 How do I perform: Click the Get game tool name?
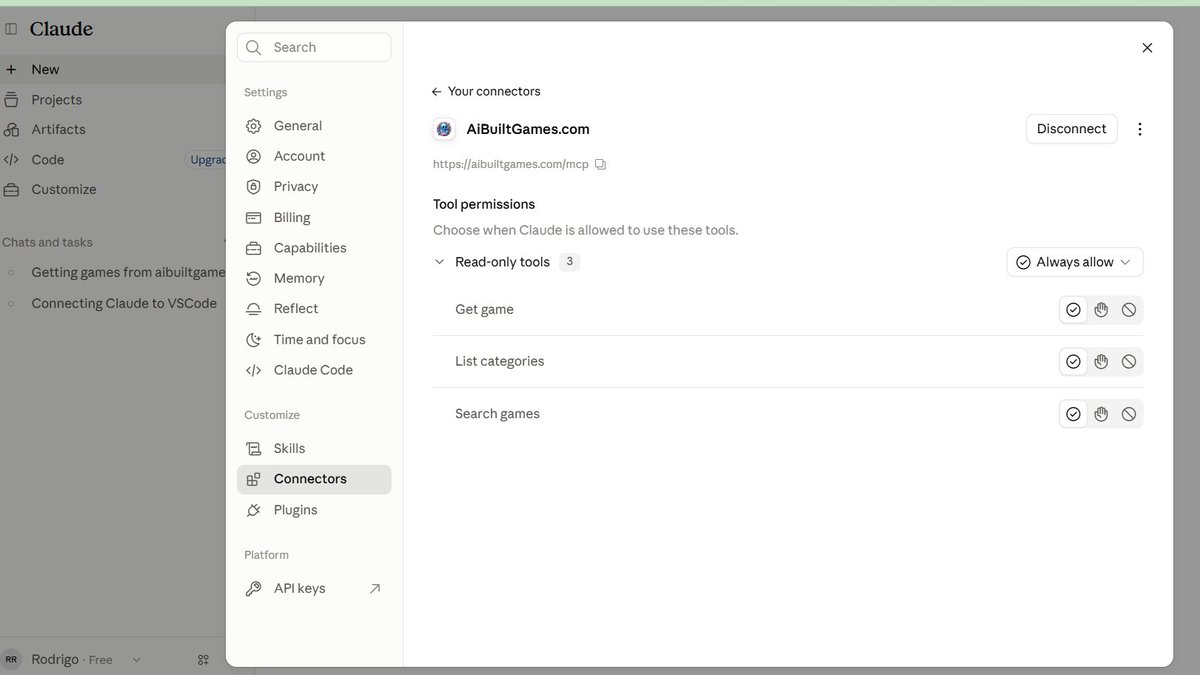(484, 310)
